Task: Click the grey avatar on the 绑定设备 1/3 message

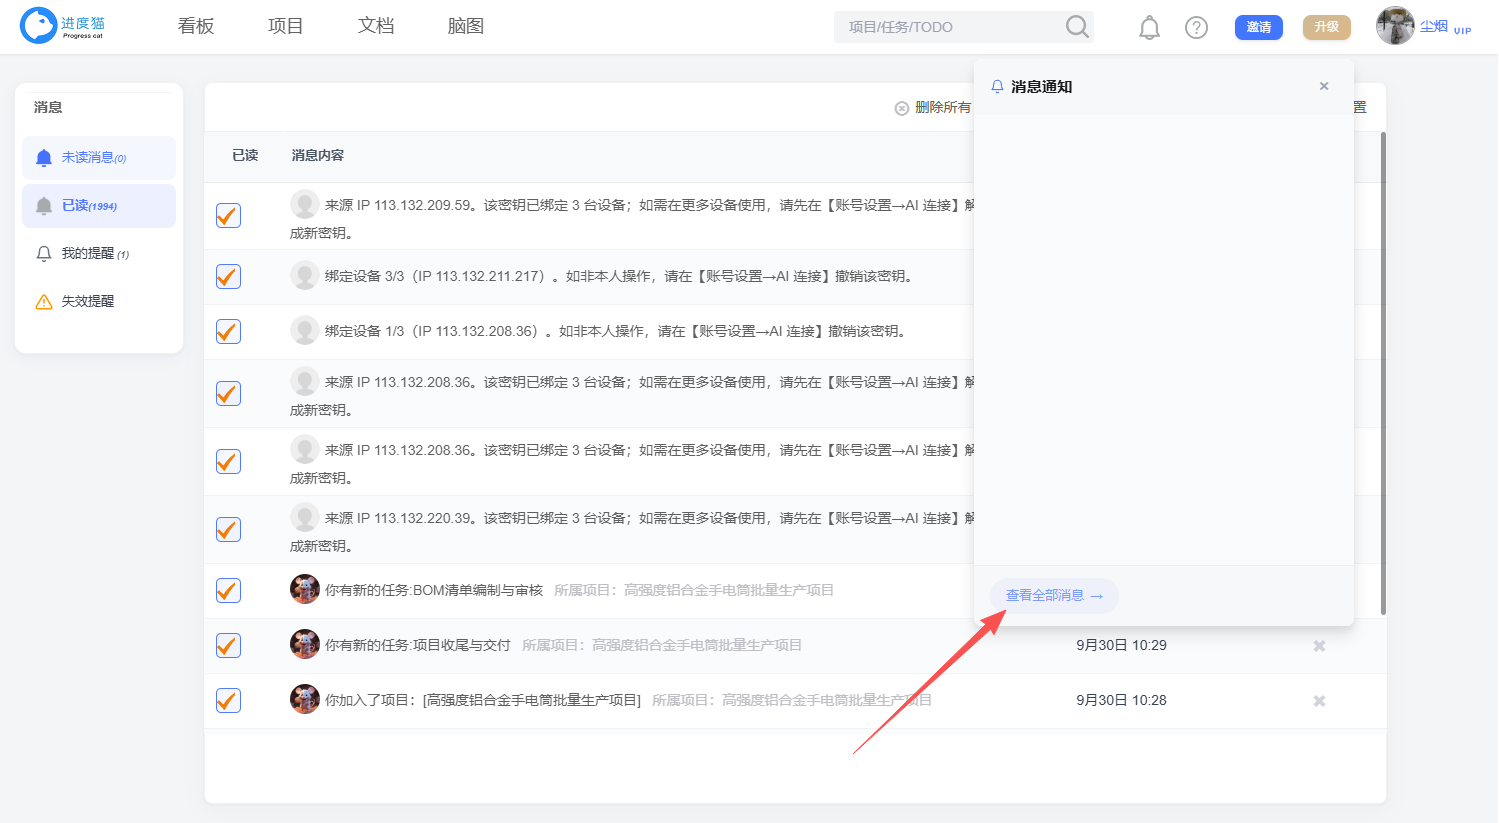Action: [305, 330]
